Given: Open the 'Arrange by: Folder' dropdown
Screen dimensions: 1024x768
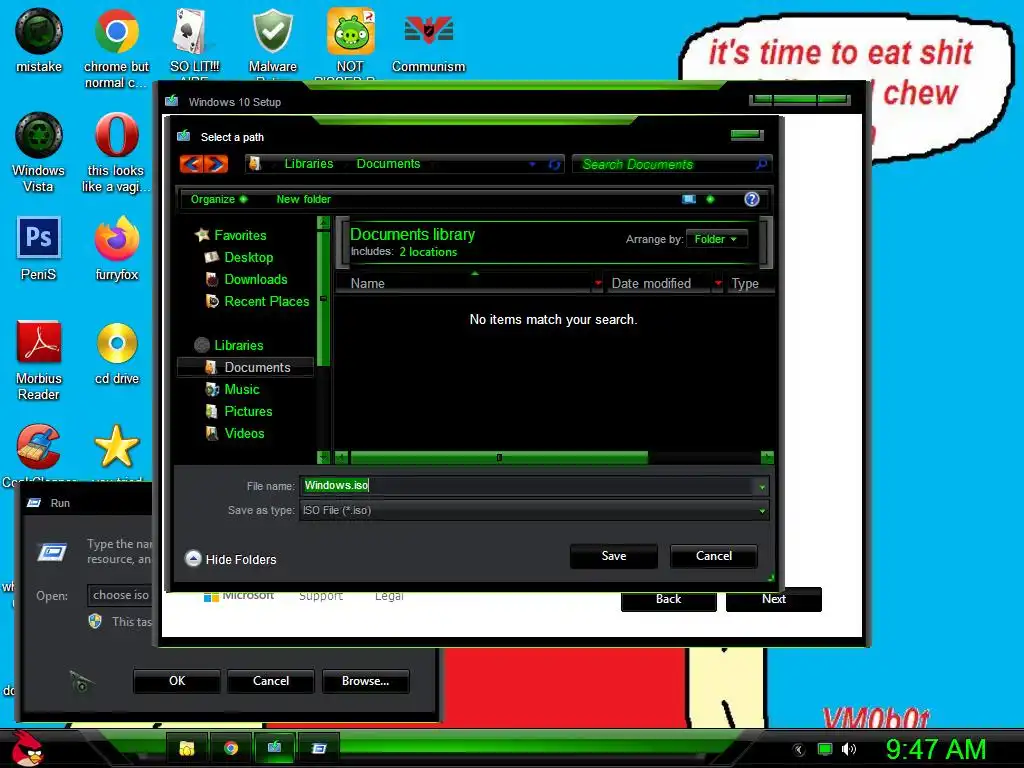Looking at the screenshot, I should 716,239.
